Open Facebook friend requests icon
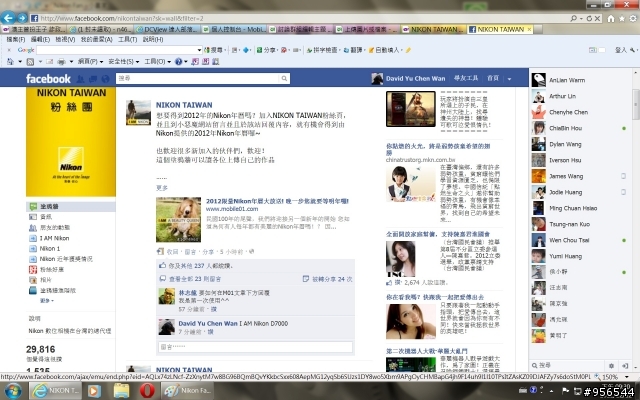This screenshot has height=400, width=640. pyautogui.click(x=81, y=78)
